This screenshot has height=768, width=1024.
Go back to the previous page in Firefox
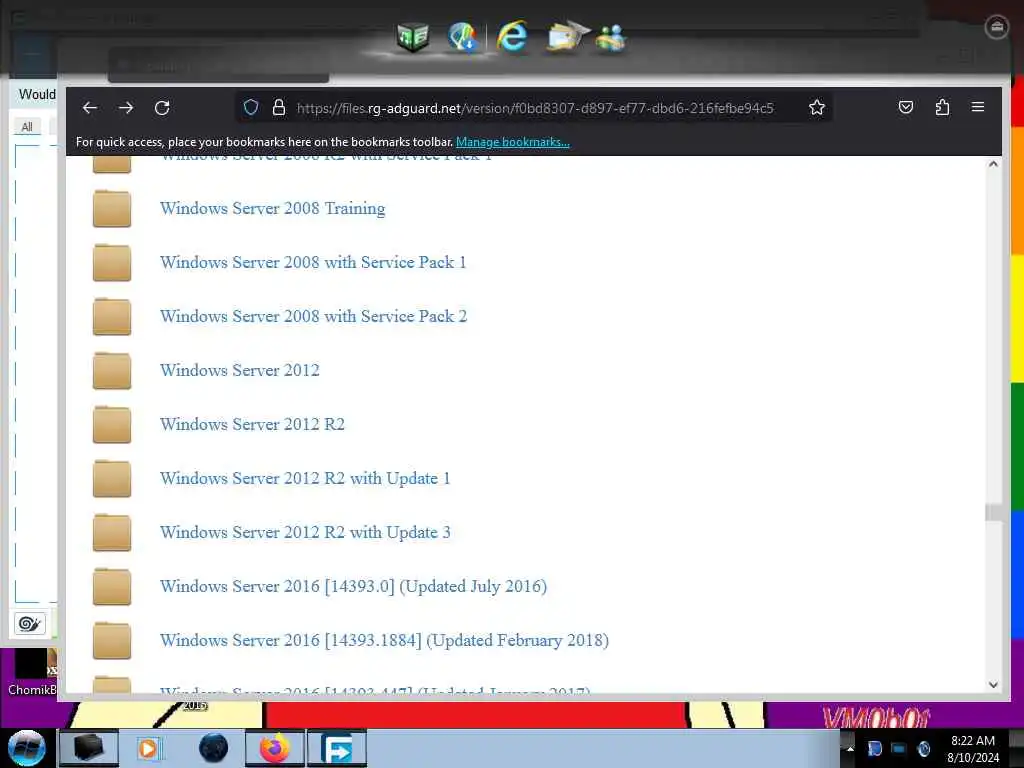(89, 108)
